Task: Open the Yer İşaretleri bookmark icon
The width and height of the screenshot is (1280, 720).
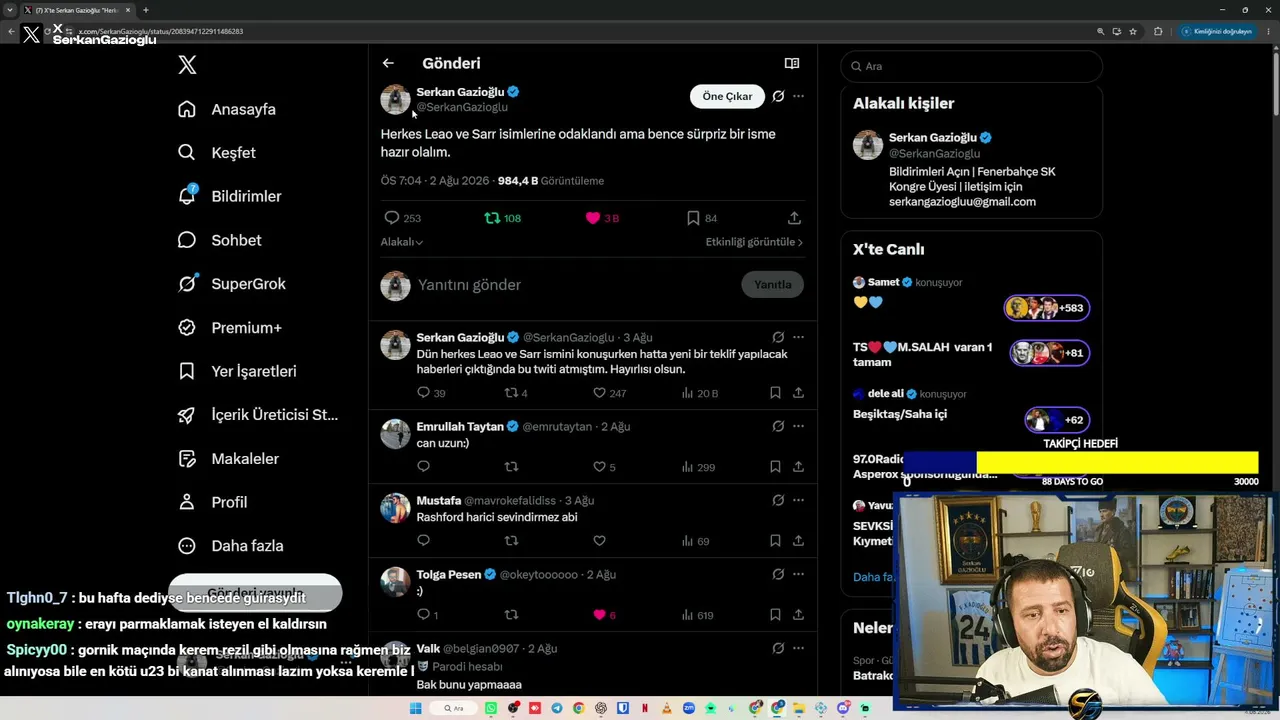Action: click(x=187, y=371)
